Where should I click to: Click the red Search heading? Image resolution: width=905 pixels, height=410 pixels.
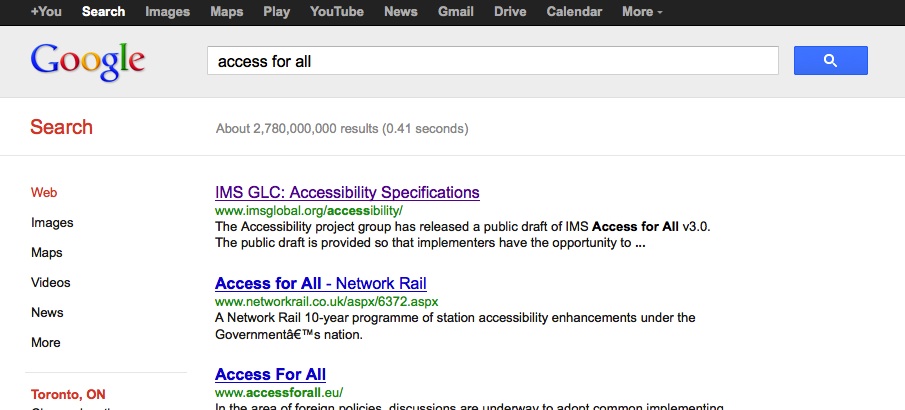61,127
